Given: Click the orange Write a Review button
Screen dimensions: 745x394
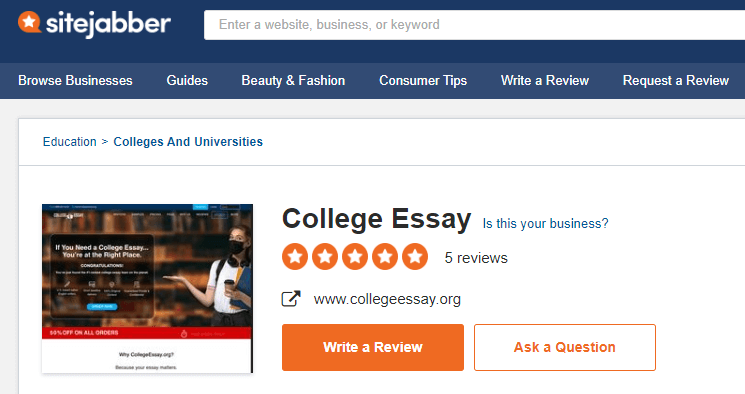Looking at the screenshot, I should tap(373, 347).
